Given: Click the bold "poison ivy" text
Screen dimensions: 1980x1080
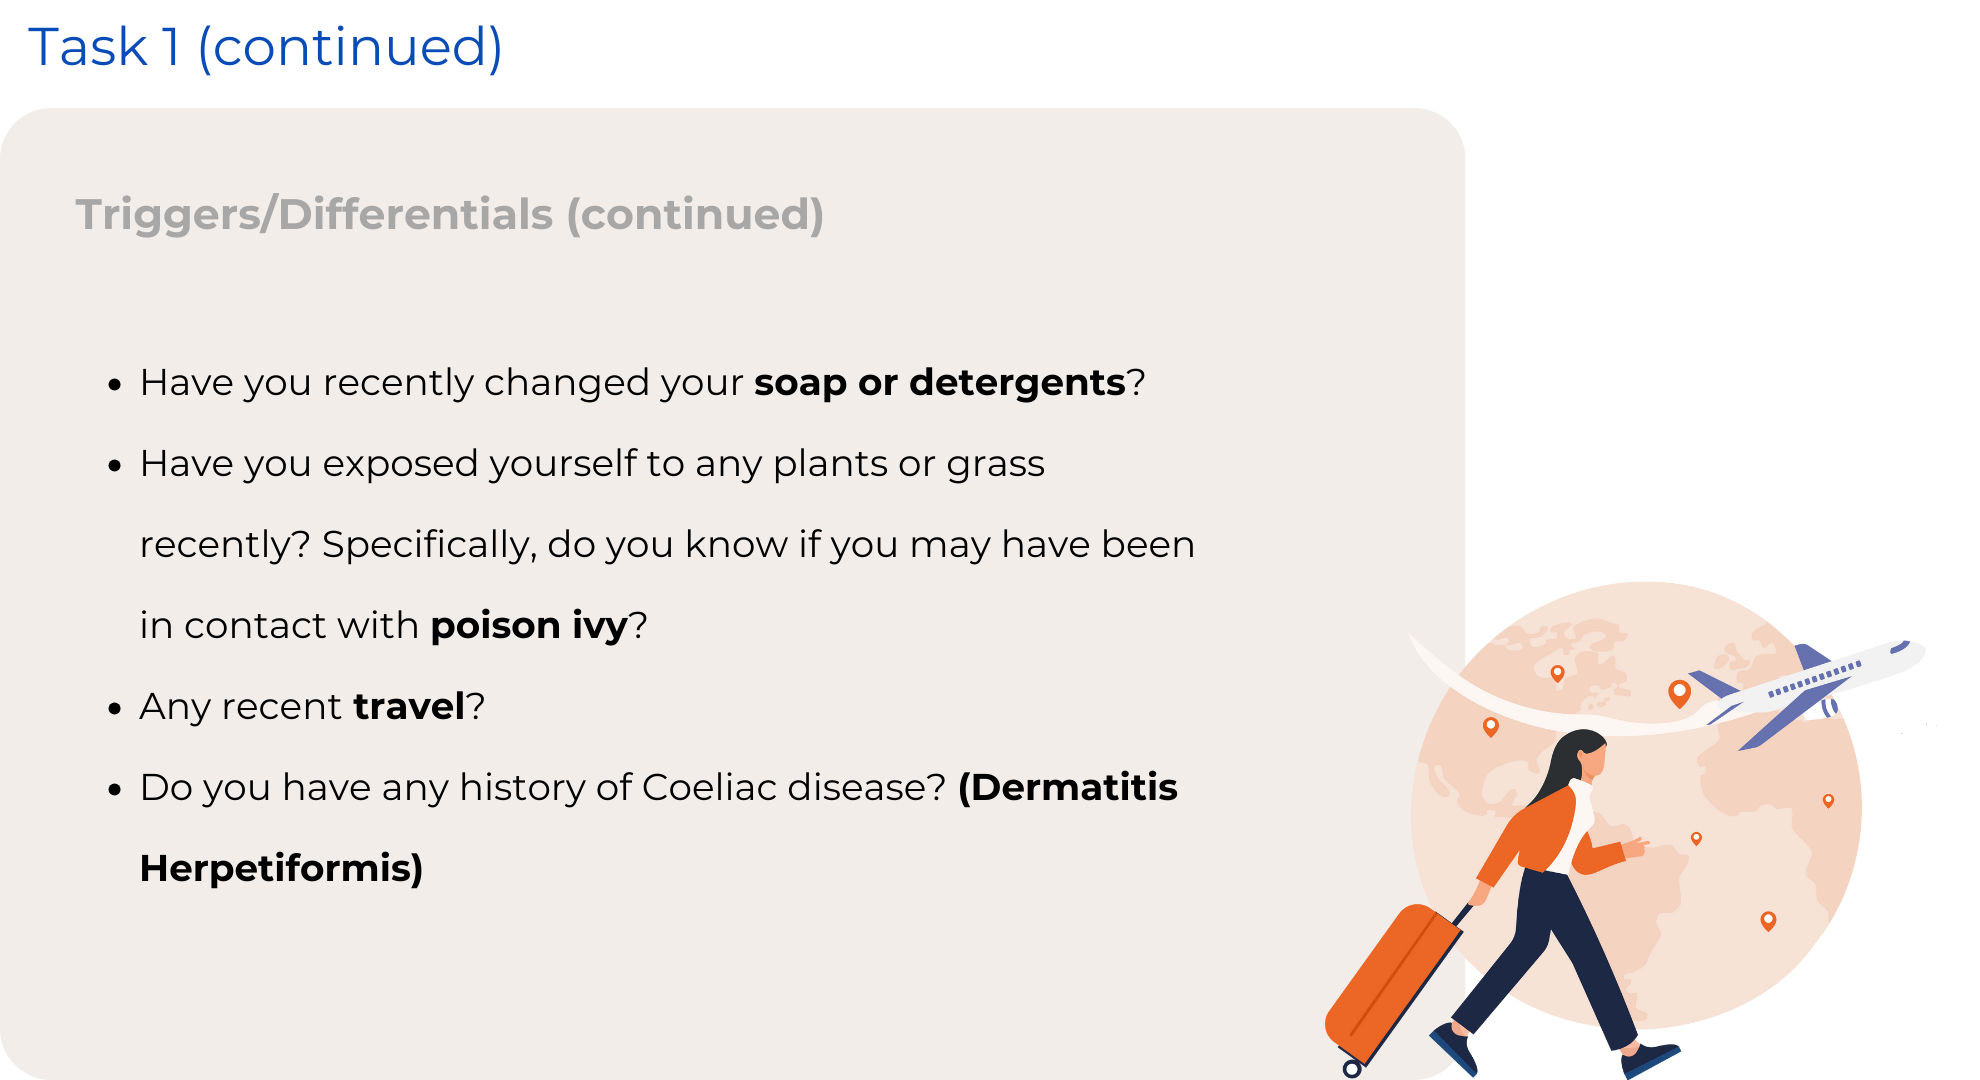Looking at the screenshot, I should pyautogui.click(x=528, y=626).
